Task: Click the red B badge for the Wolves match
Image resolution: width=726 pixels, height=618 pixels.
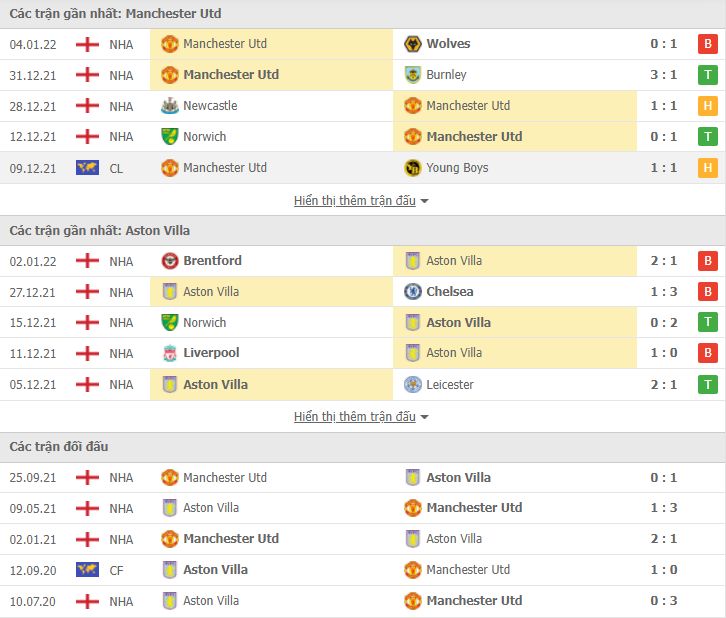Action: 707,44
